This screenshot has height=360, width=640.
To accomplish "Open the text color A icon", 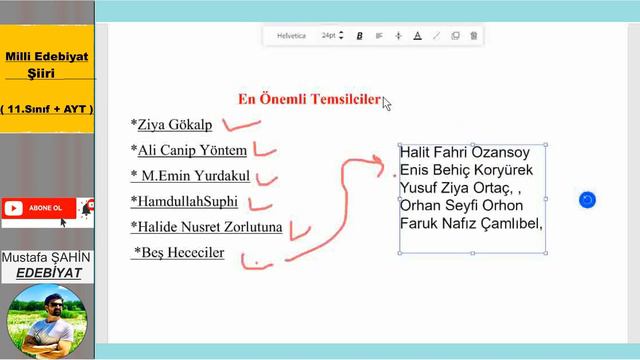I will coord(417,36).
